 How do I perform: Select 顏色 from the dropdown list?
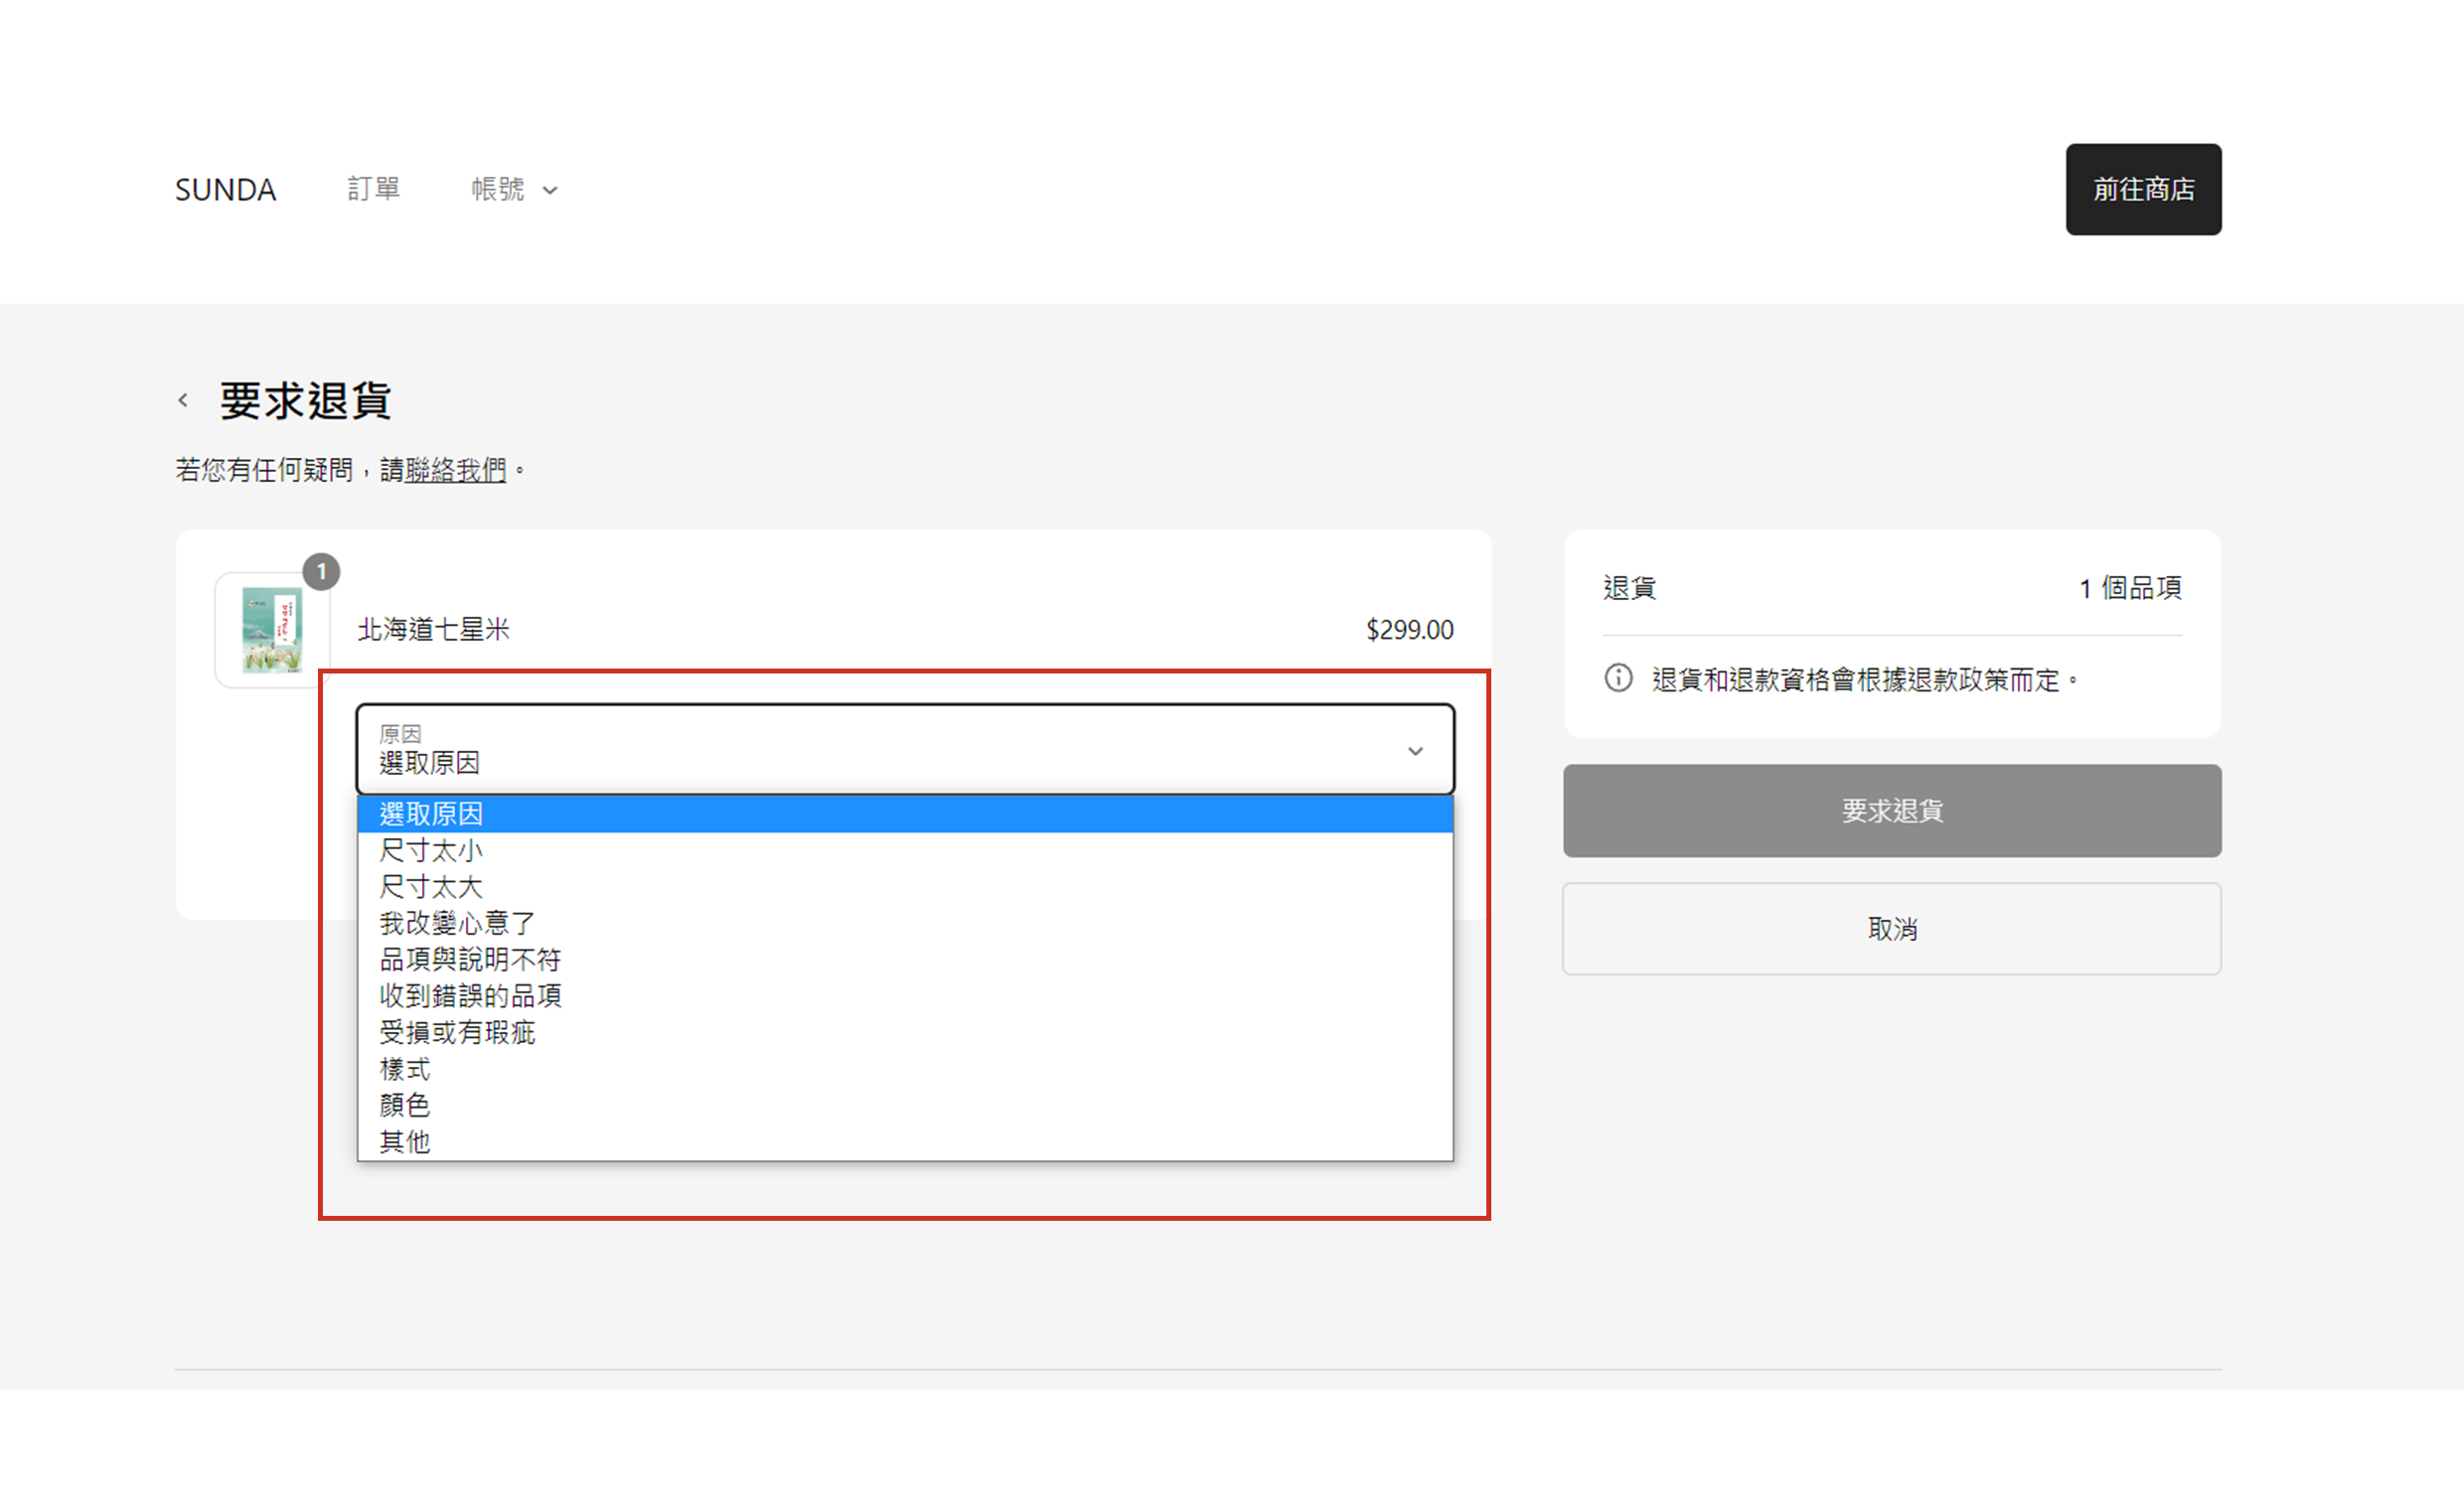405,1105
